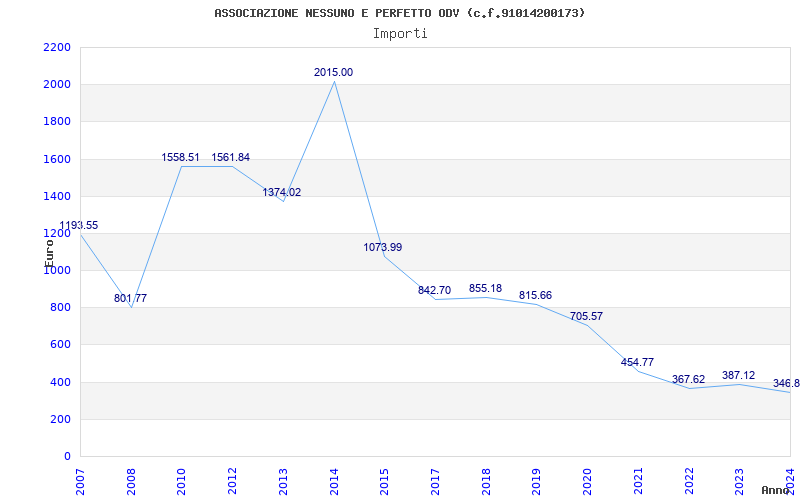Viewport: 800px width, 500px height.
Task: Click the Importi subtitle
Action: 400,34
